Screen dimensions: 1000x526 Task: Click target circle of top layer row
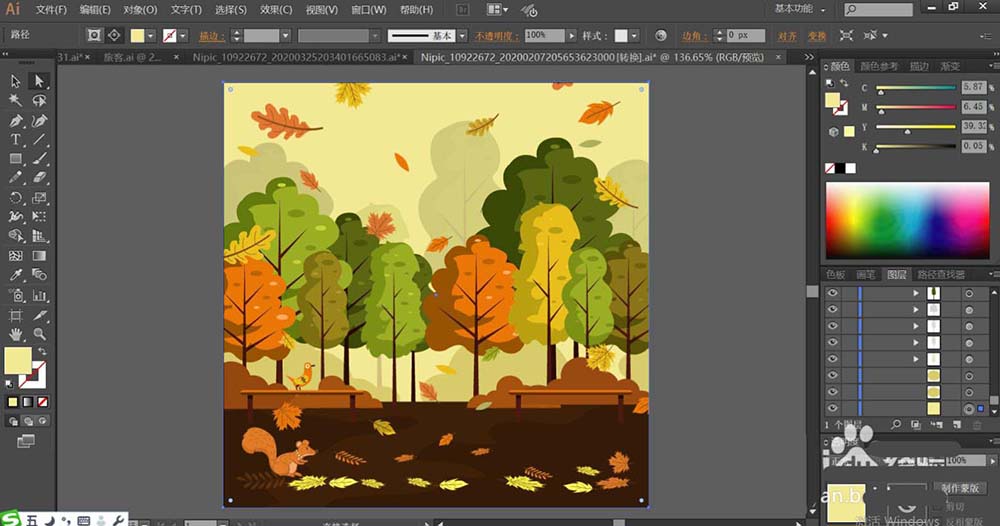point(969,293)
